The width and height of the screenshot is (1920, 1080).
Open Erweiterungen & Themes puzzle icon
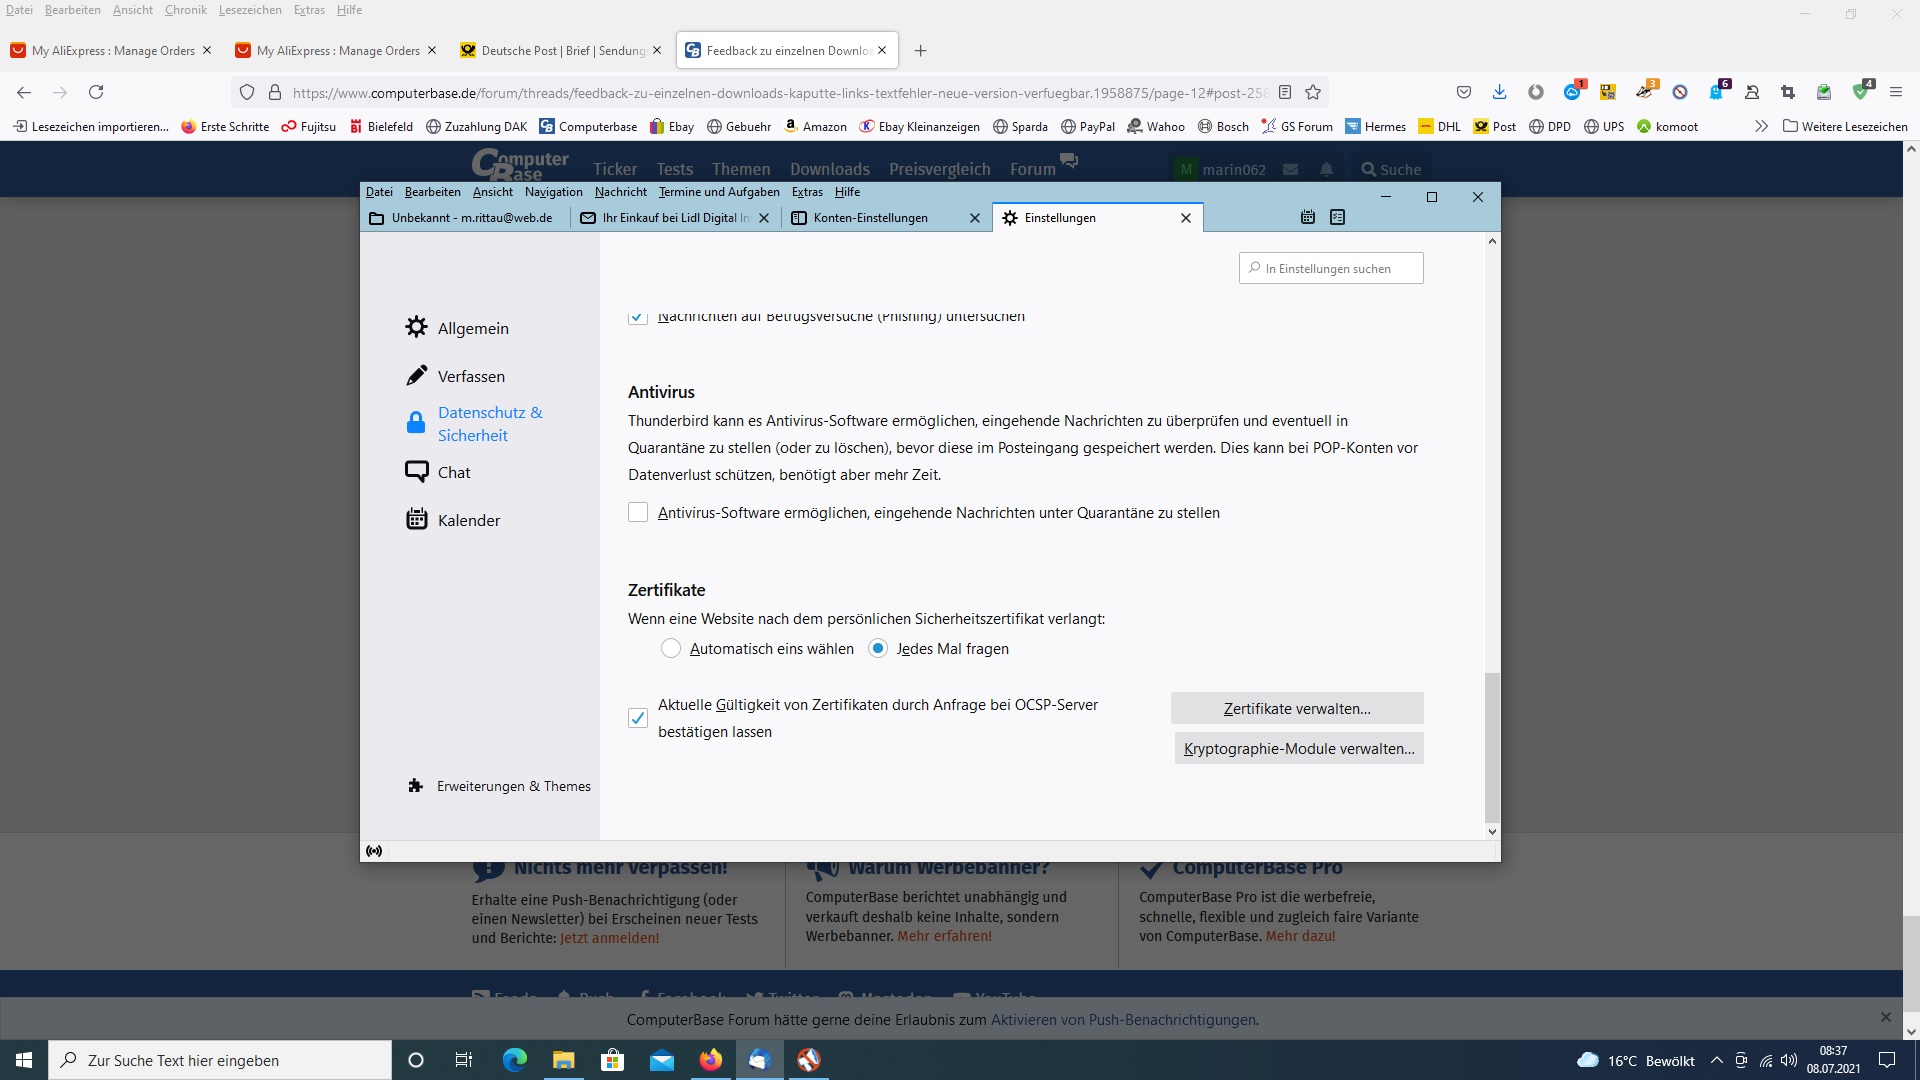(x=416, y=786)
